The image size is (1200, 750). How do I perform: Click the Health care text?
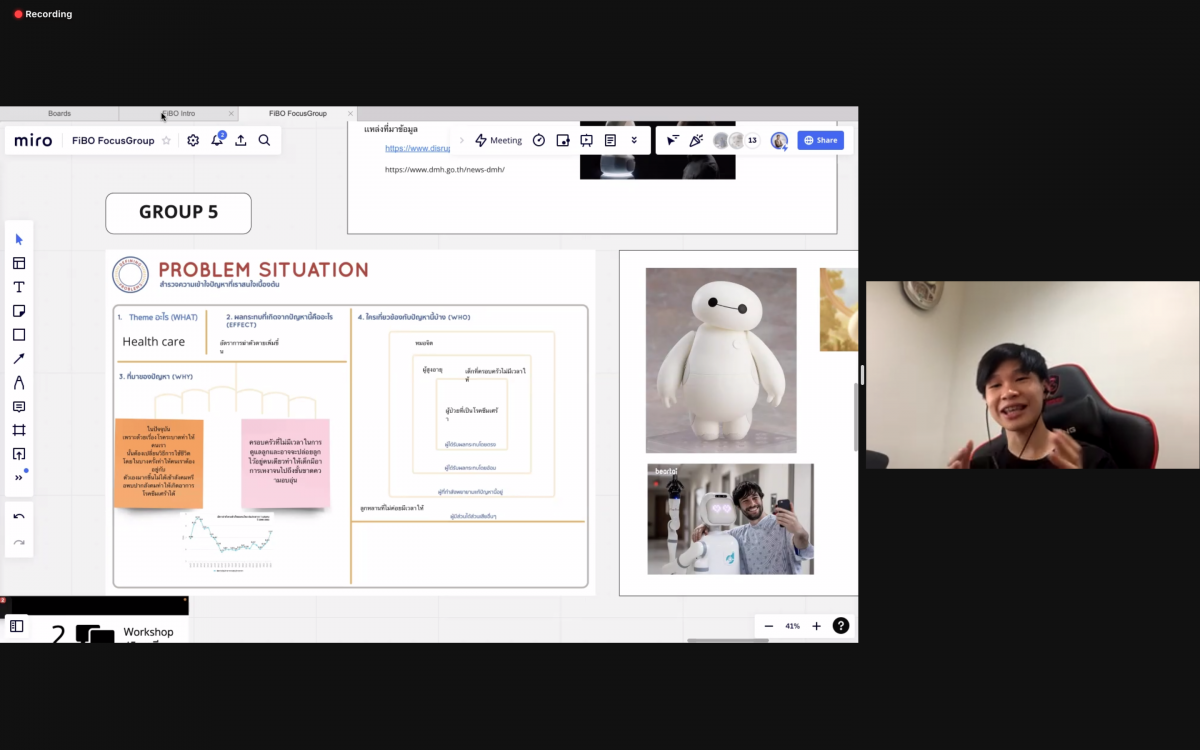(x=153, y=342)
